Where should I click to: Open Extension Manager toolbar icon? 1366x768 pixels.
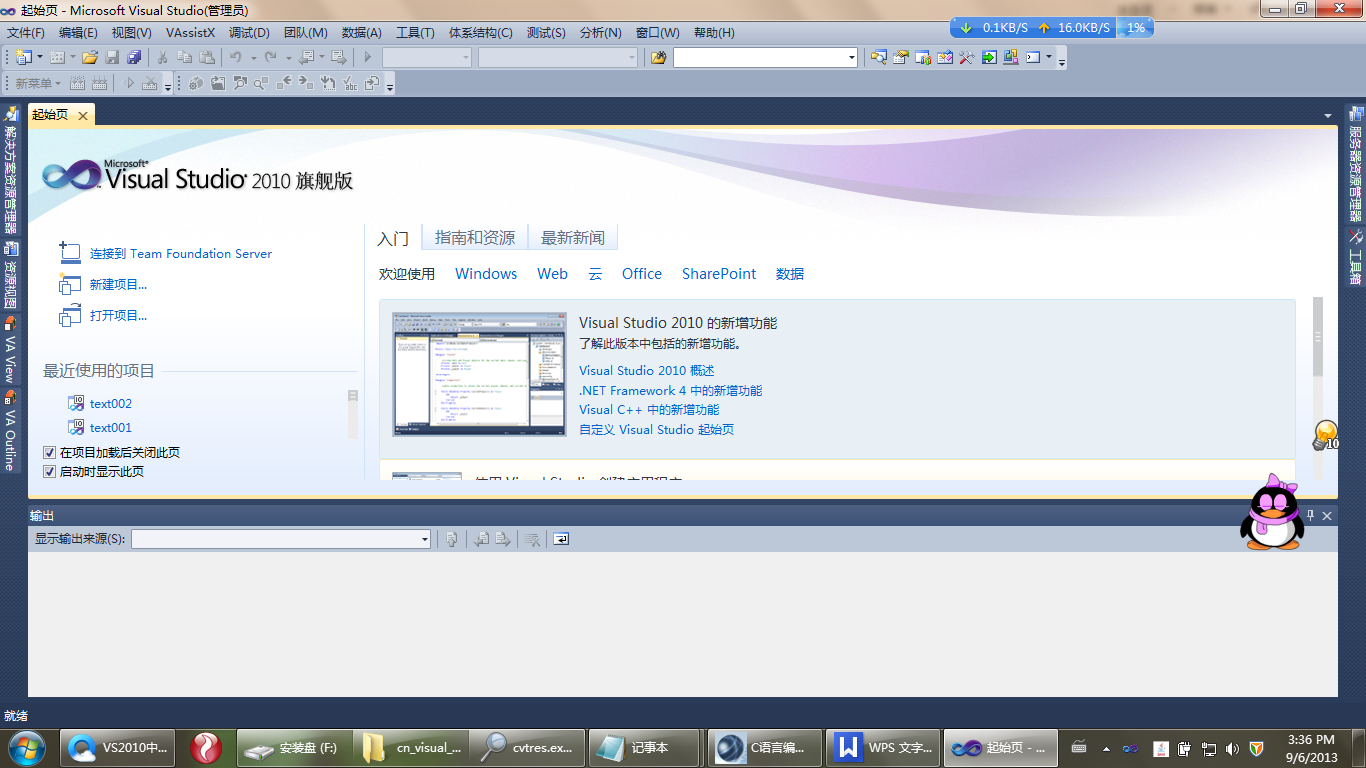(1011, 57)
